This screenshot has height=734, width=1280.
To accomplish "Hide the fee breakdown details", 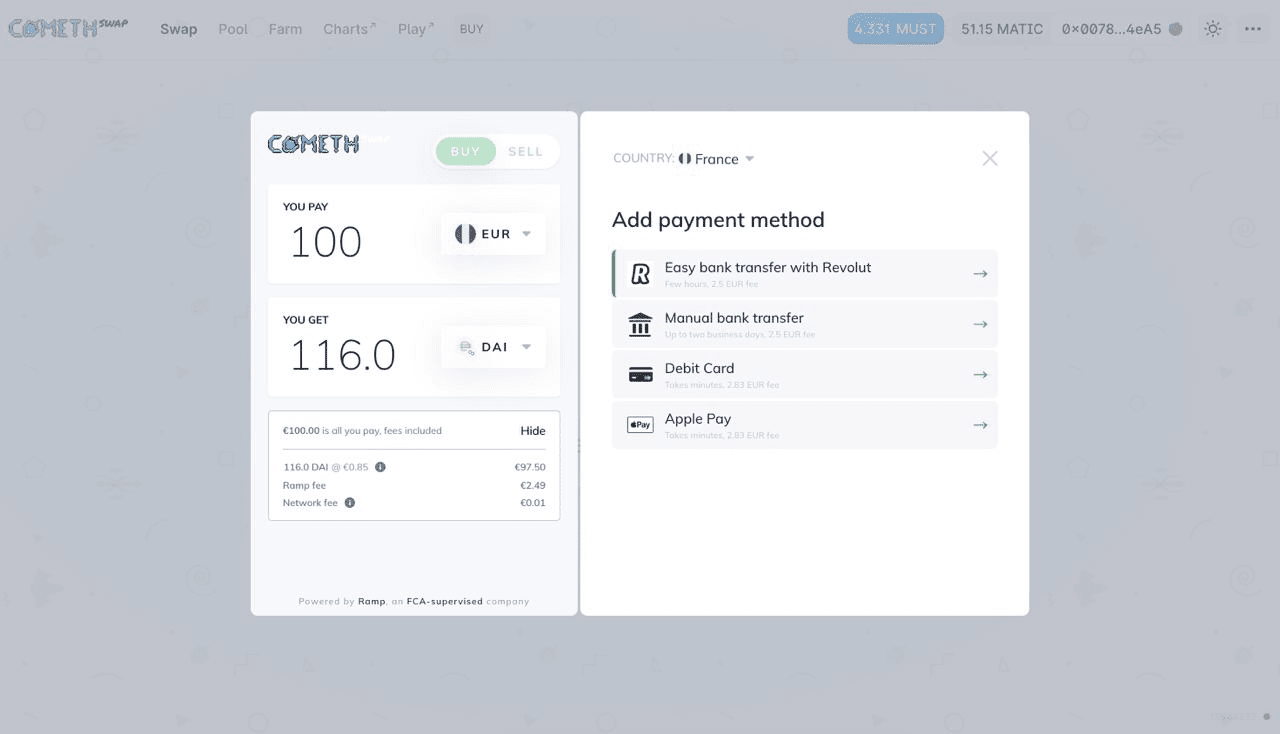I will pyautogui.click(x=533, y=431).
